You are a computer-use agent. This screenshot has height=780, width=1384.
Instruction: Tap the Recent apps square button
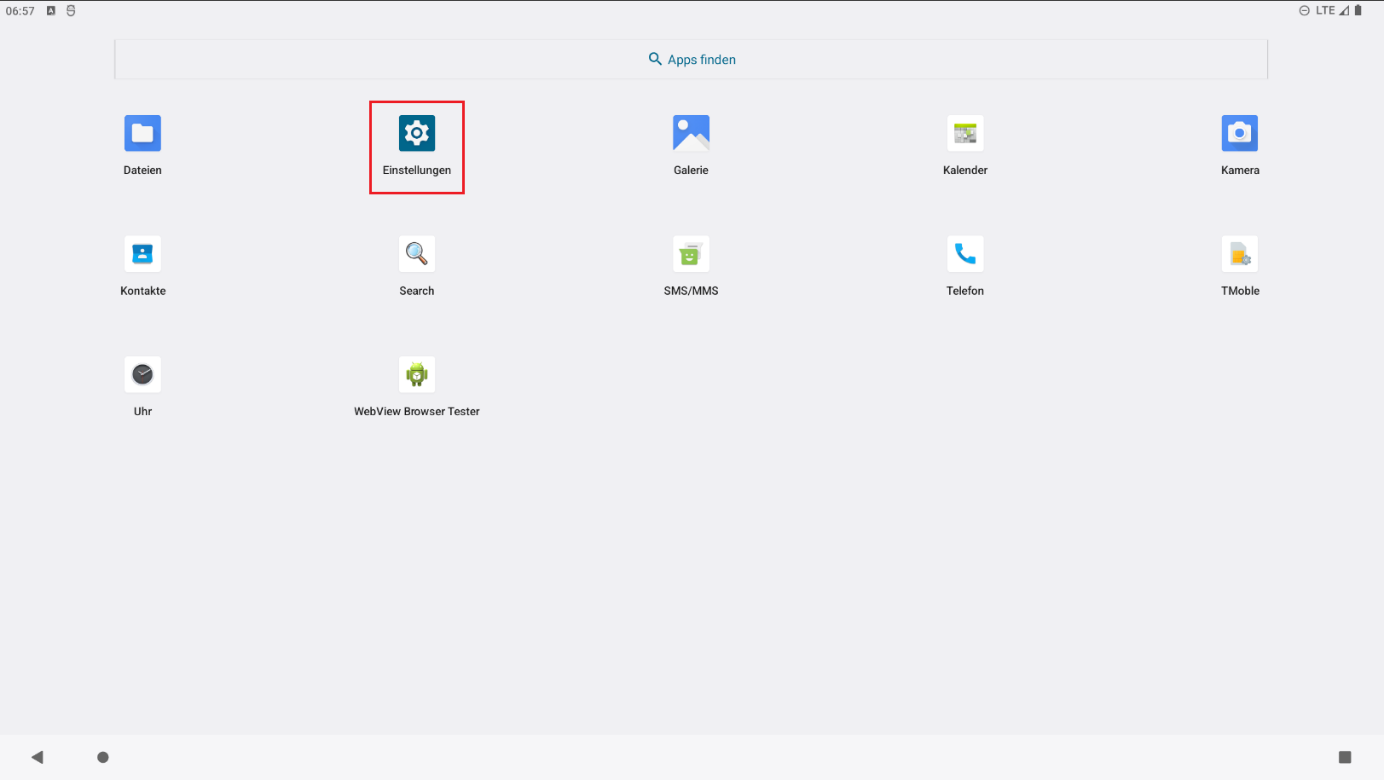pos(1345,757)
